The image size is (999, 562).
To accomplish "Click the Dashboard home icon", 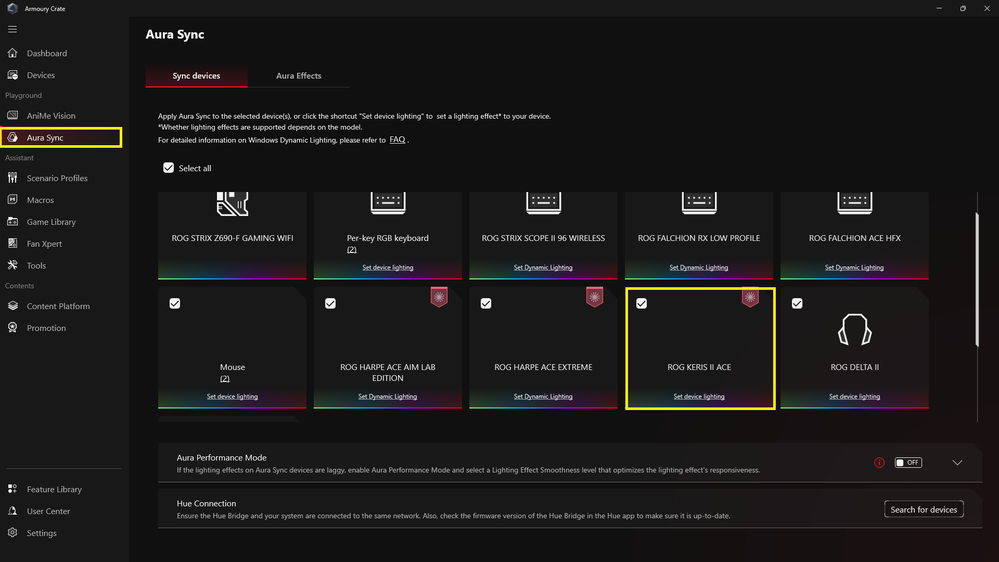I will 12,53.
